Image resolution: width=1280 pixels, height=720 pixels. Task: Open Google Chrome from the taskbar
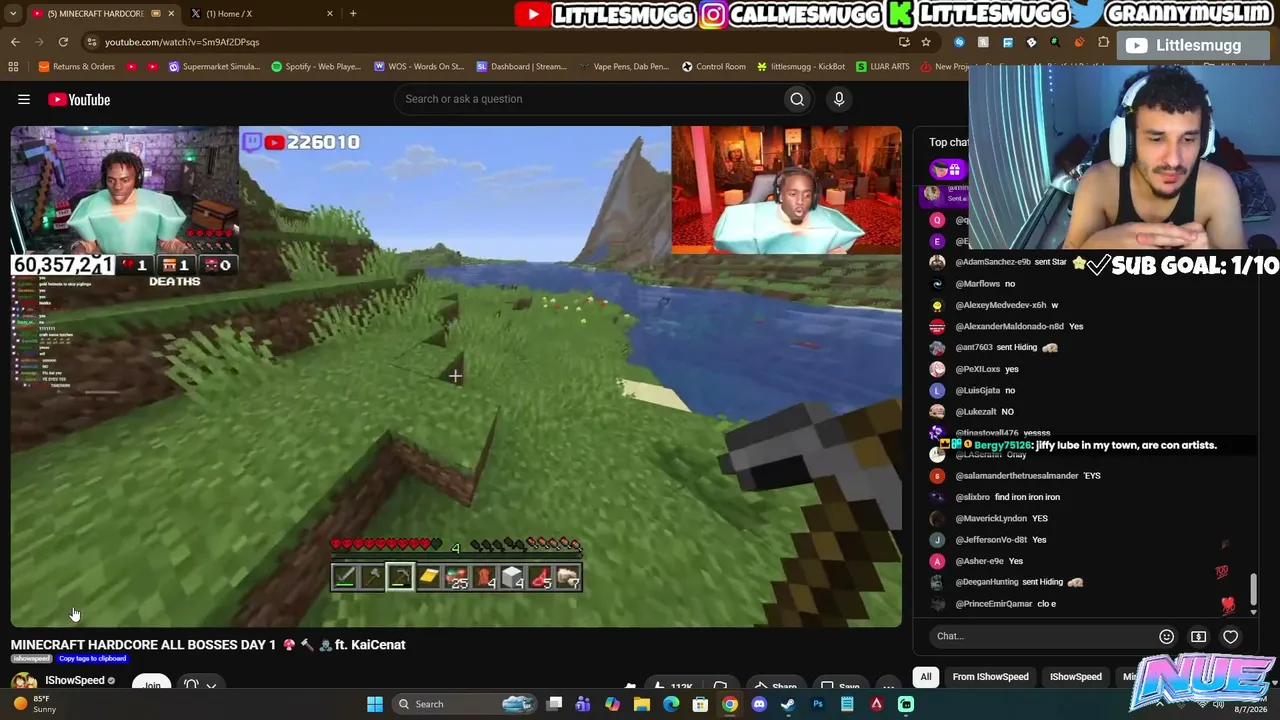730,704
